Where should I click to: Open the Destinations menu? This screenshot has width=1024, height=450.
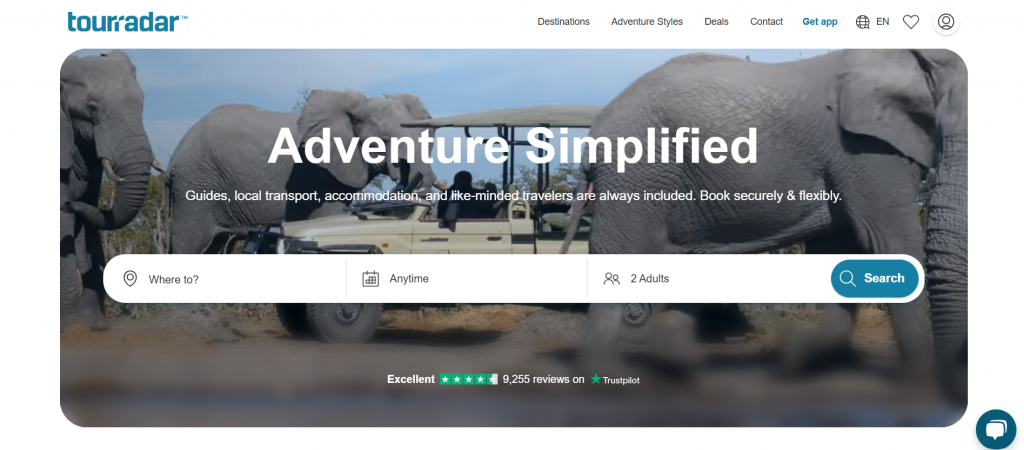point(564,22)
